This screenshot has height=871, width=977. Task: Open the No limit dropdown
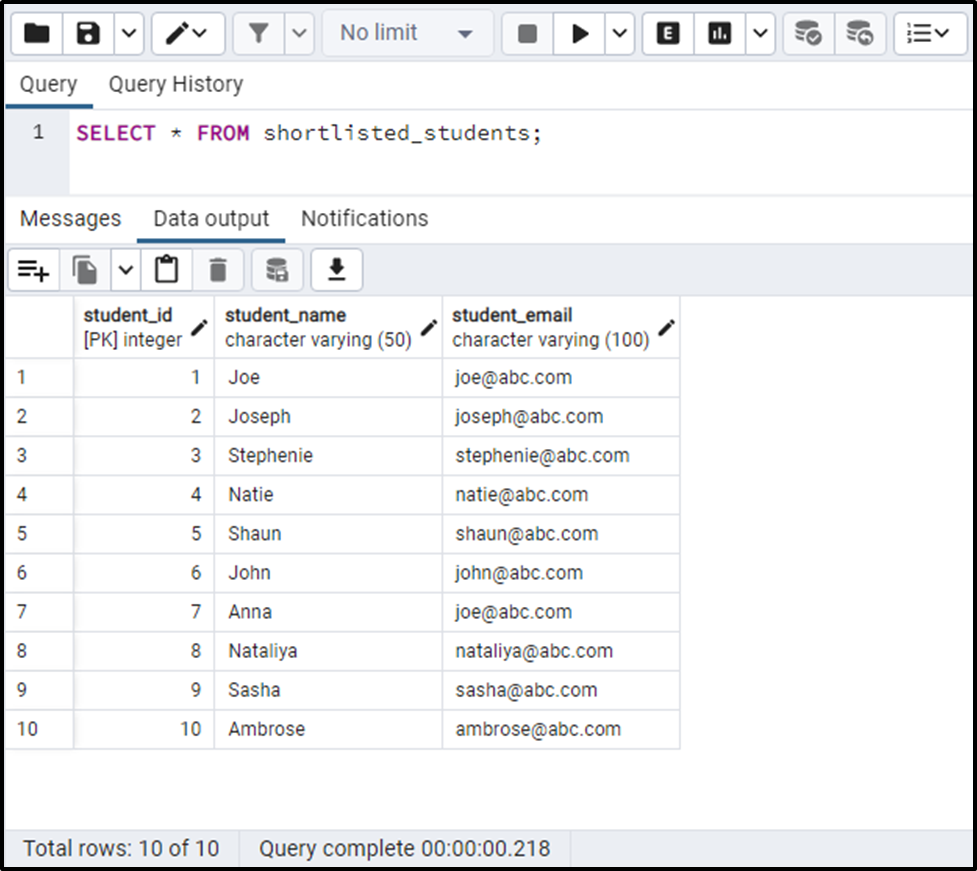pyautogui.click(x=405, y=32)
